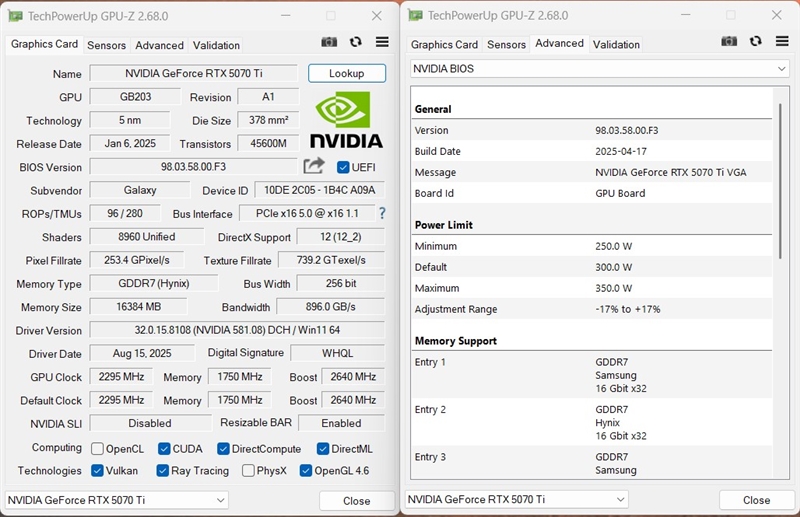
Task: Click the Lookup button
Action: tap(346, 74)
